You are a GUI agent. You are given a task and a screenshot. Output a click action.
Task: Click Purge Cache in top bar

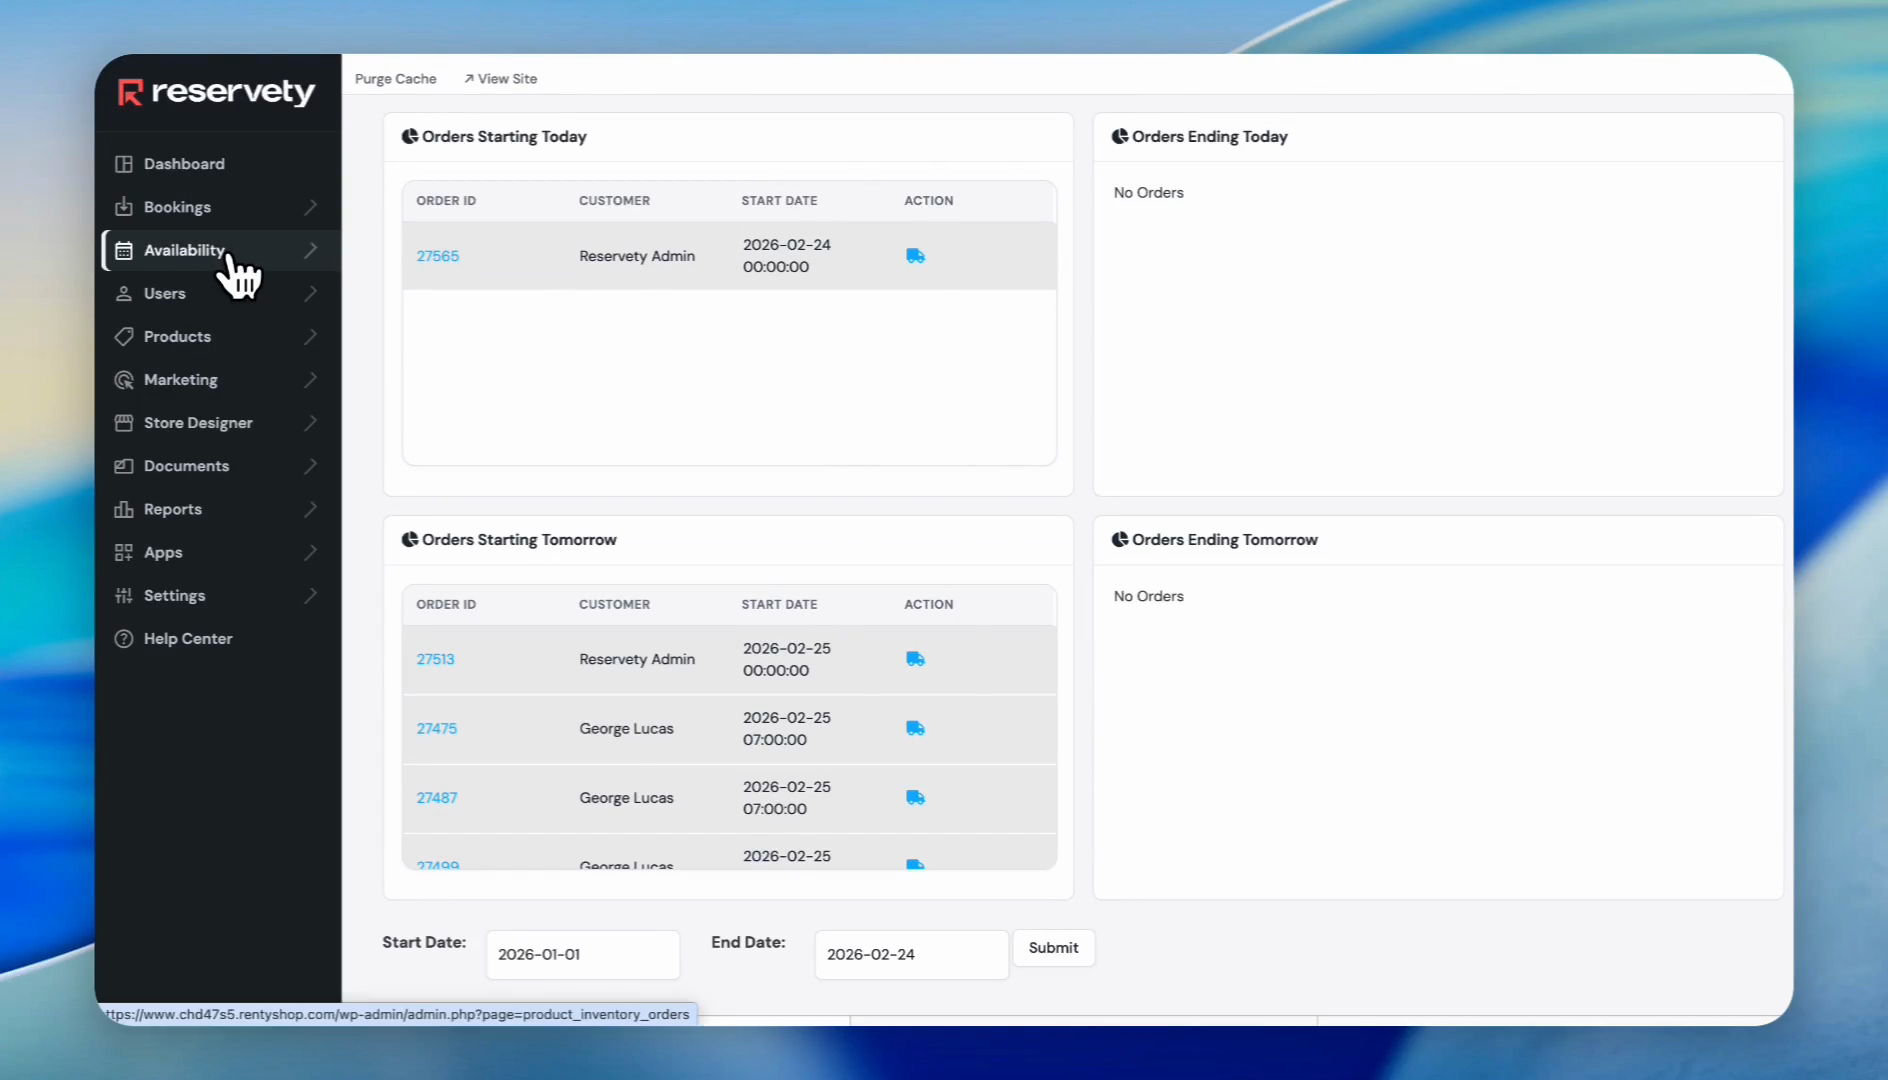(396, 79)
